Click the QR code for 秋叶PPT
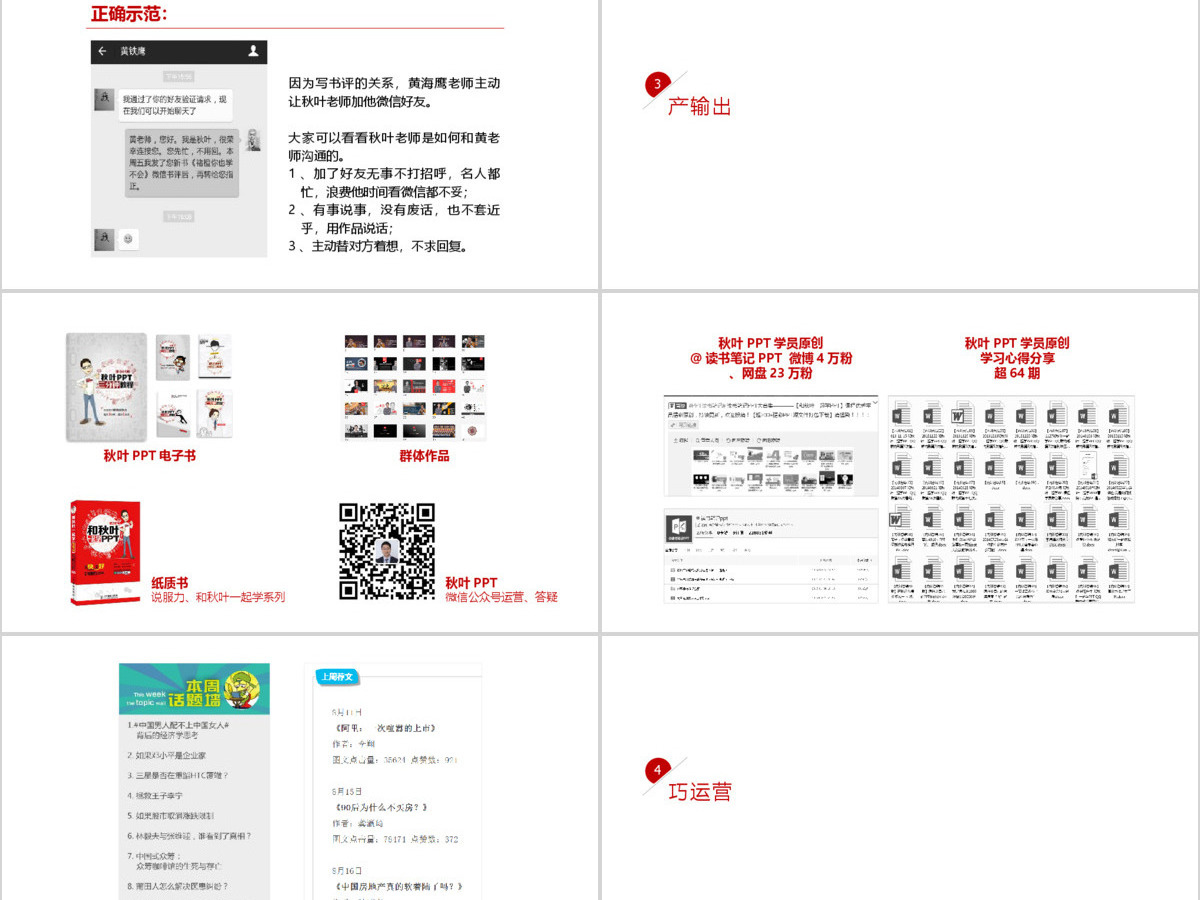This screenshot has height=900, width=1200. click(387, 551)
